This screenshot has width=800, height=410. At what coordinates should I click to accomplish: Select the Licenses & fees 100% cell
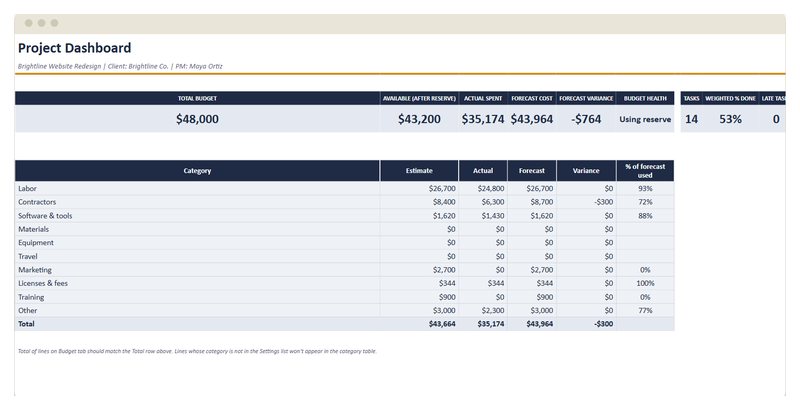click(645, 283)
